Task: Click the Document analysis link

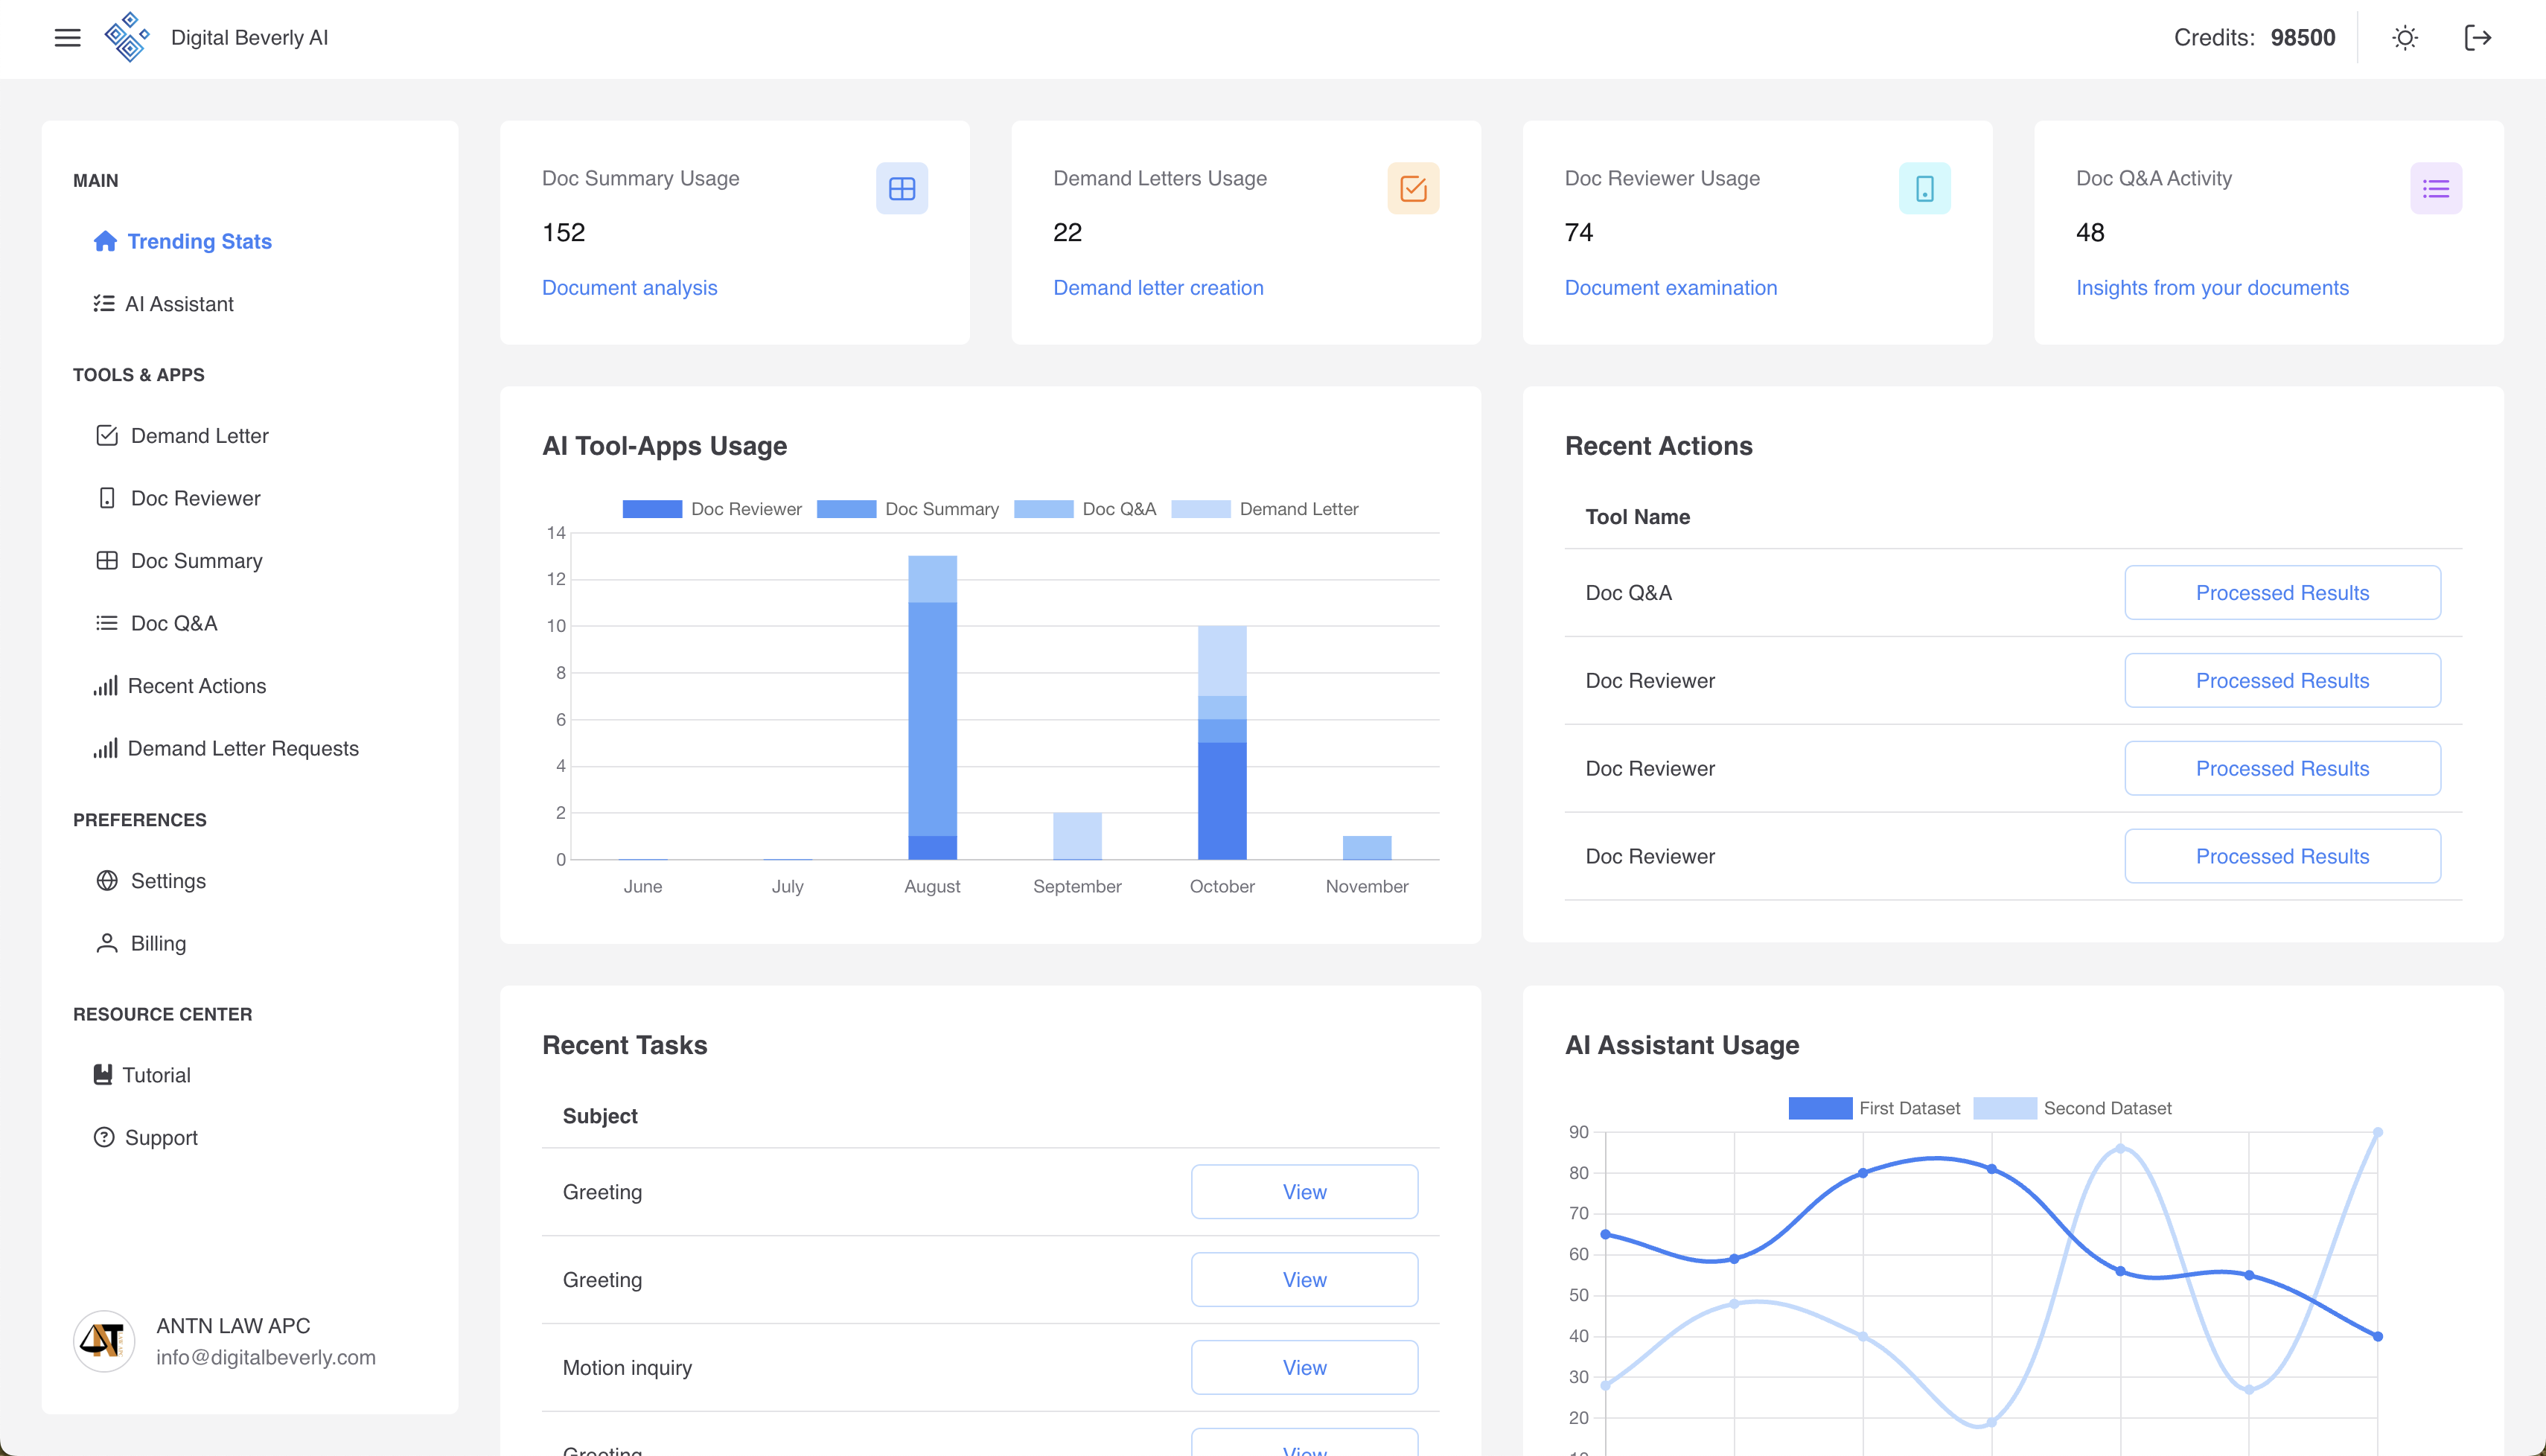Action: (630, 288)
